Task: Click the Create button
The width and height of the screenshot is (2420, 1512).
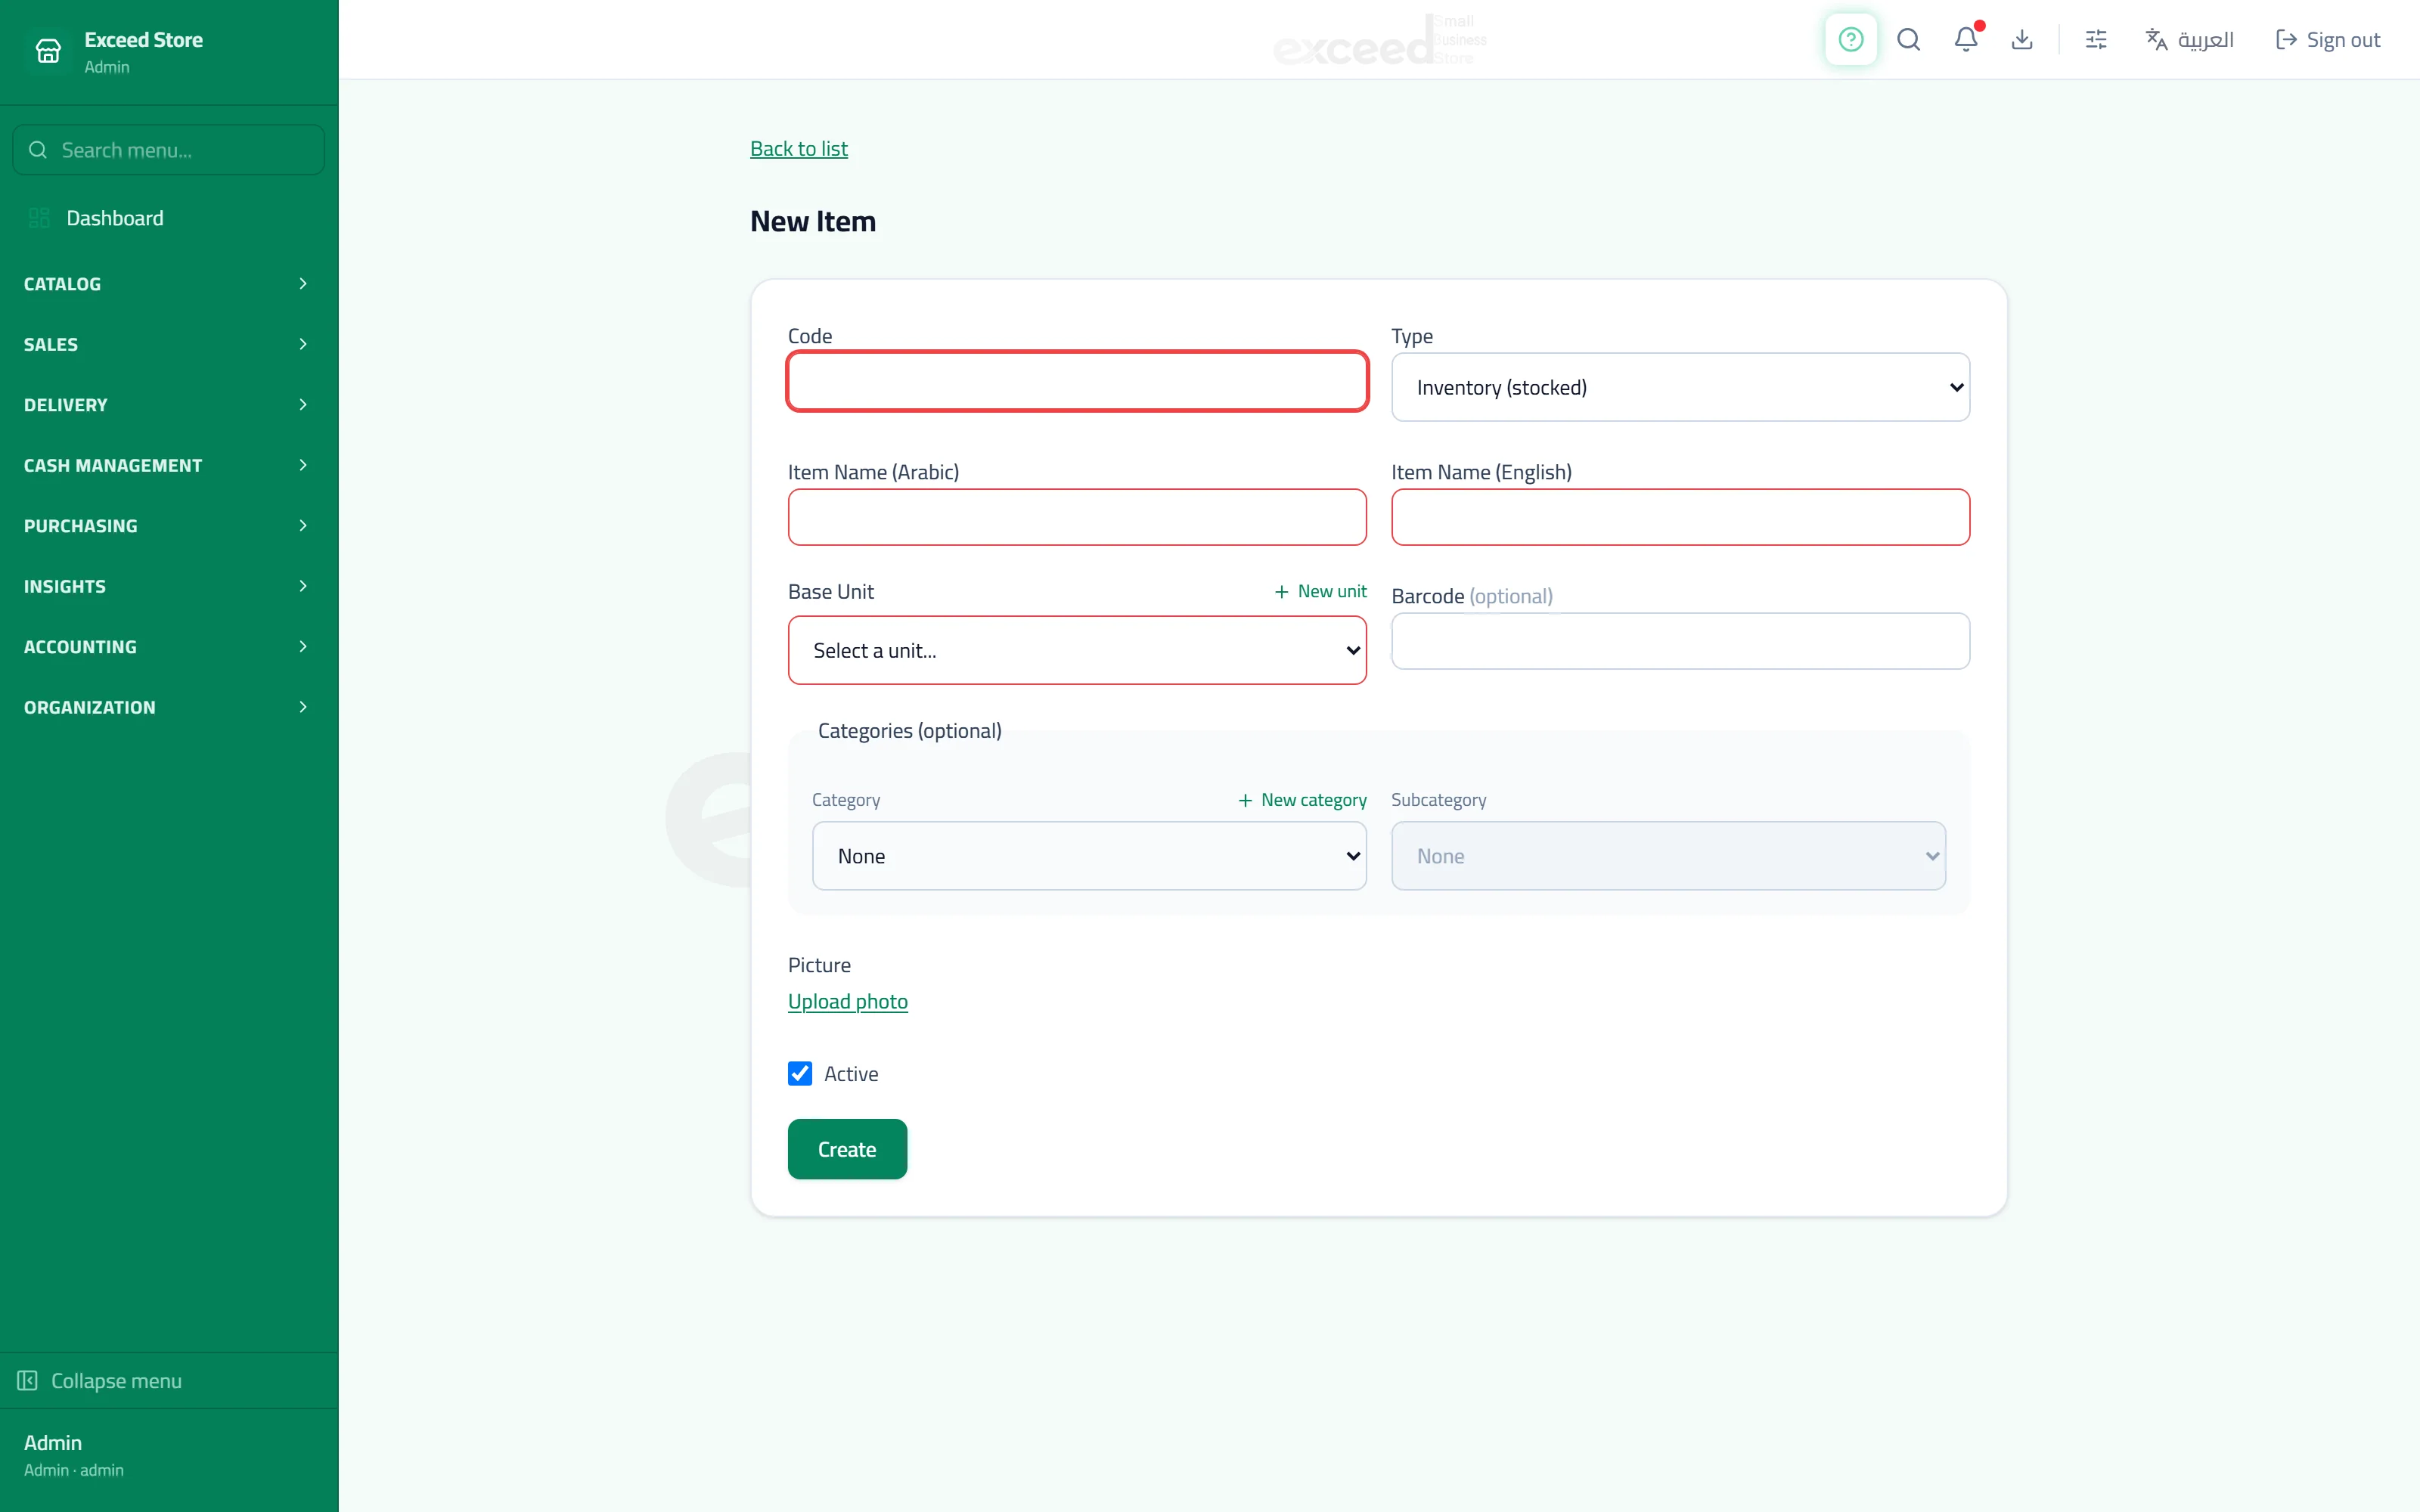Action: click(847, 1149)
